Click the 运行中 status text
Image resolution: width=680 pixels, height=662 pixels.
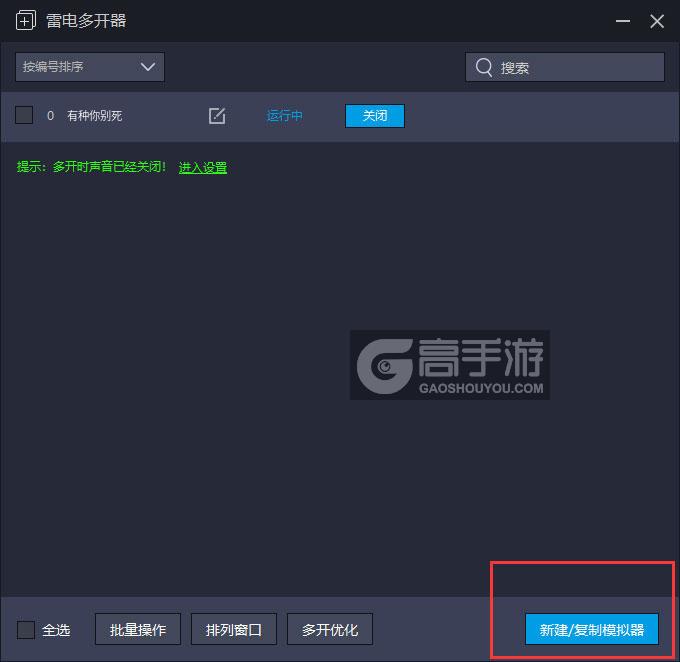284,116
